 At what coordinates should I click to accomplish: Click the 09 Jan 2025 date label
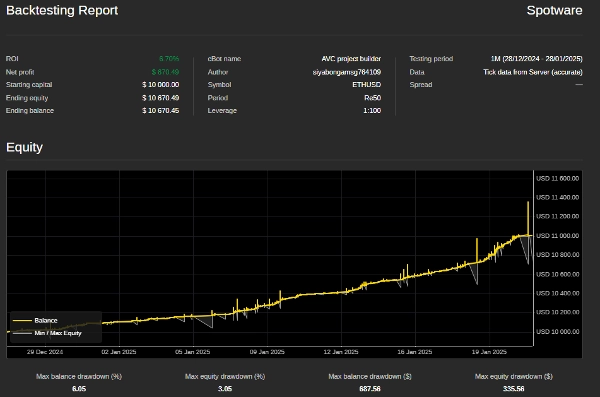pos(267,352)
